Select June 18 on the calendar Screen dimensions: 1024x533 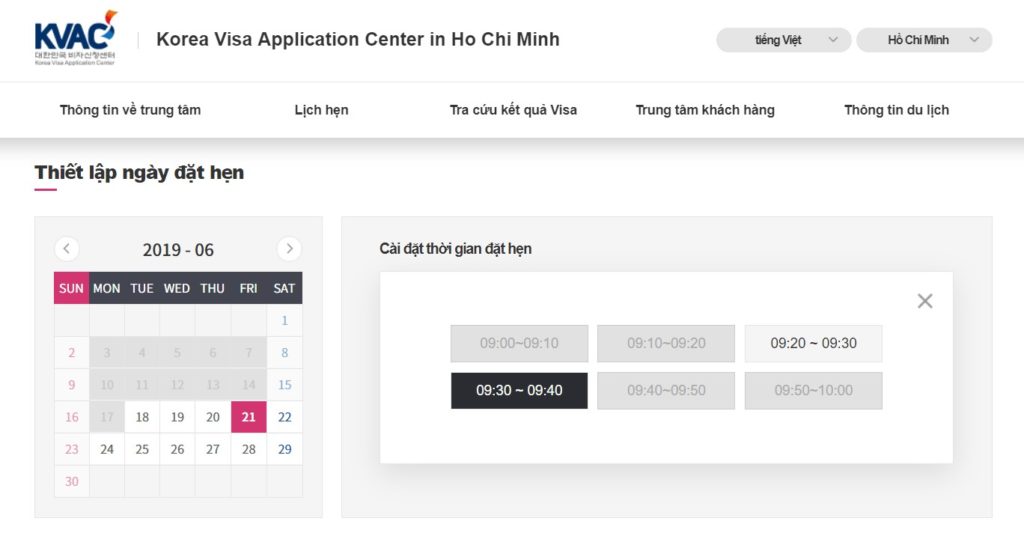(142, 417)
